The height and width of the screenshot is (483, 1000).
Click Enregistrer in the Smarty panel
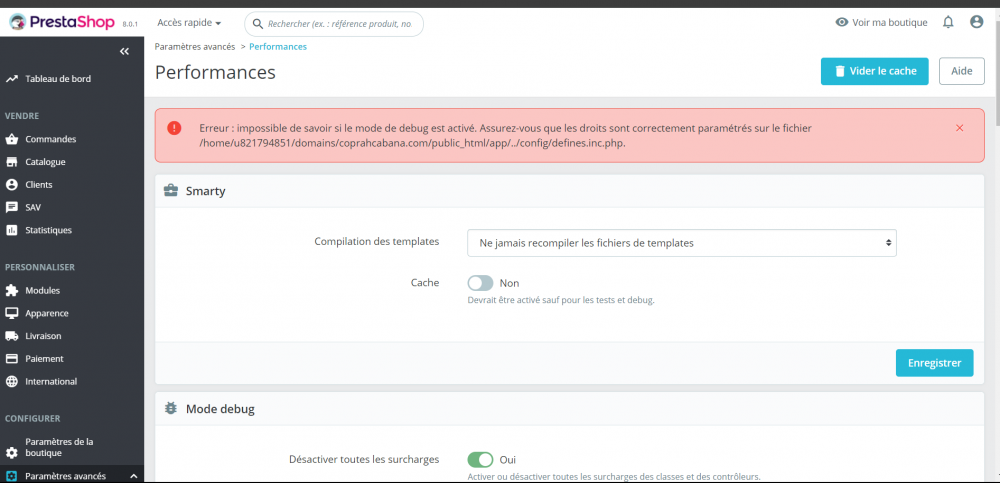click(x=934, y=362)
